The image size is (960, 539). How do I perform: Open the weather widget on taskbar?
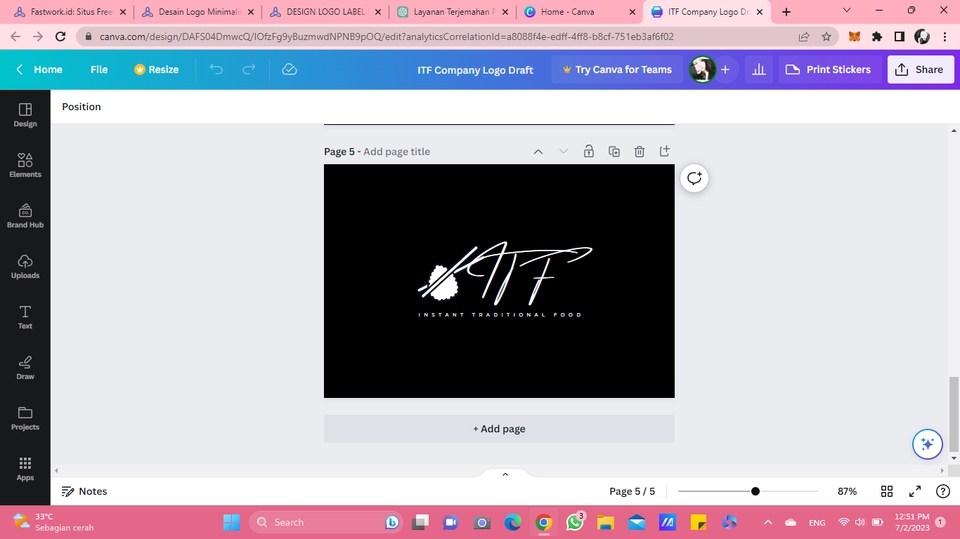(x=54, y=522)
